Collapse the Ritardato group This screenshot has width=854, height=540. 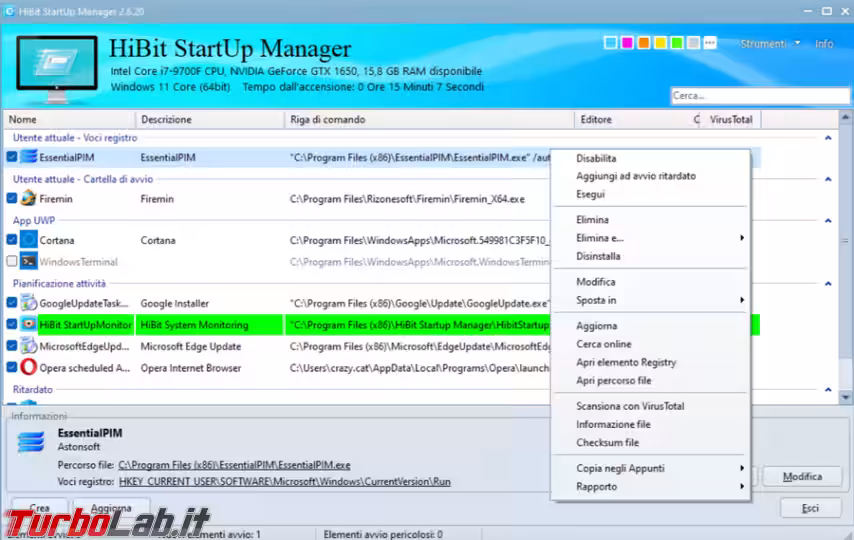[828, 390]
